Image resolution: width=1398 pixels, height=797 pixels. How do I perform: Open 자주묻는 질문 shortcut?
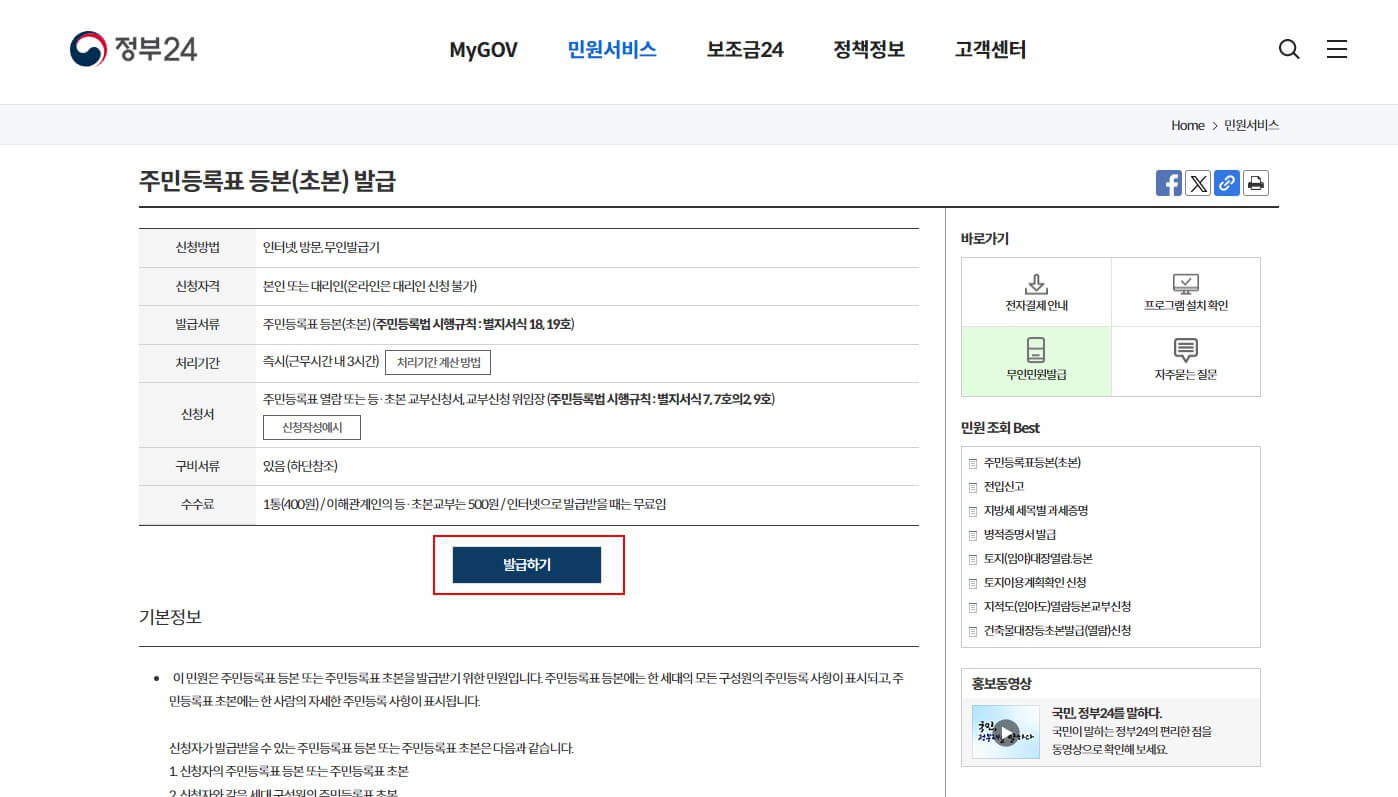[x=1186, y=361]
